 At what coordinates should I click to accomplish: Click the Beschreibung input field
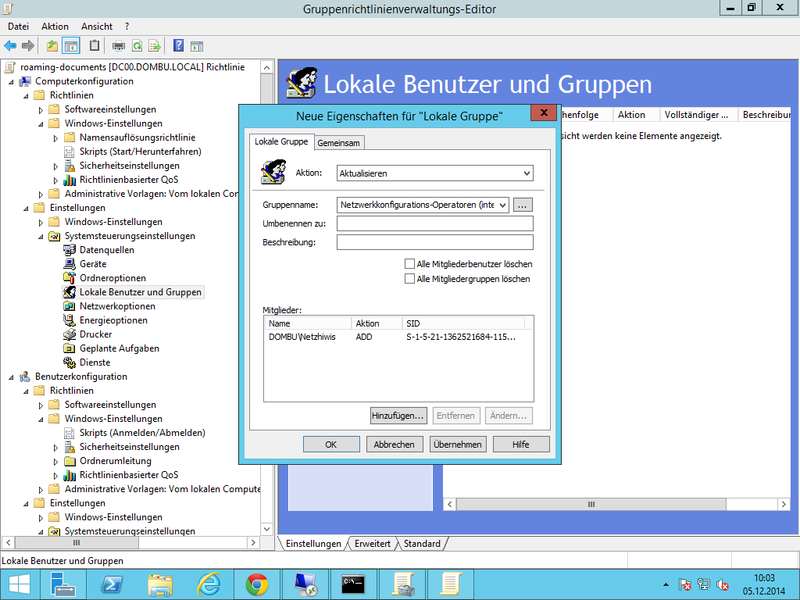(434, 242)
